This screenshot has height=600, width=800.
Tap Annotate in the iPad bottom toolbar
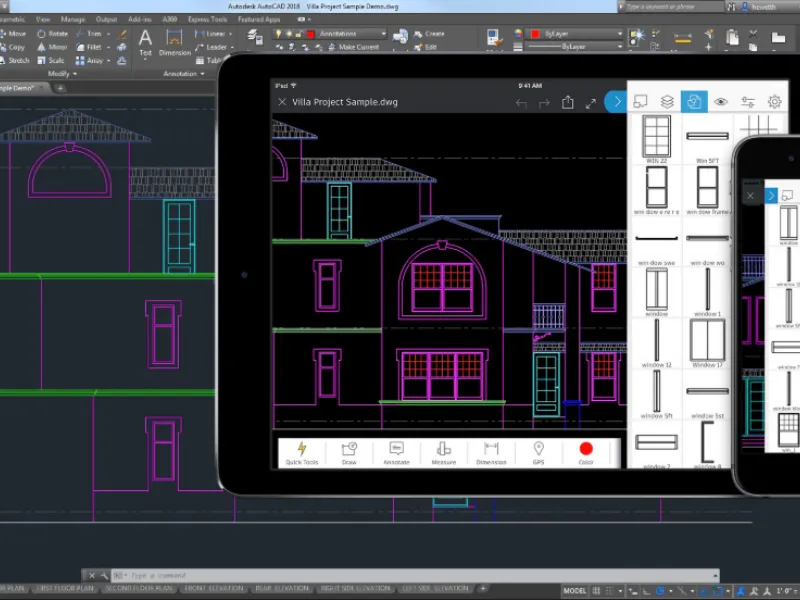click(x=396, y=453)
